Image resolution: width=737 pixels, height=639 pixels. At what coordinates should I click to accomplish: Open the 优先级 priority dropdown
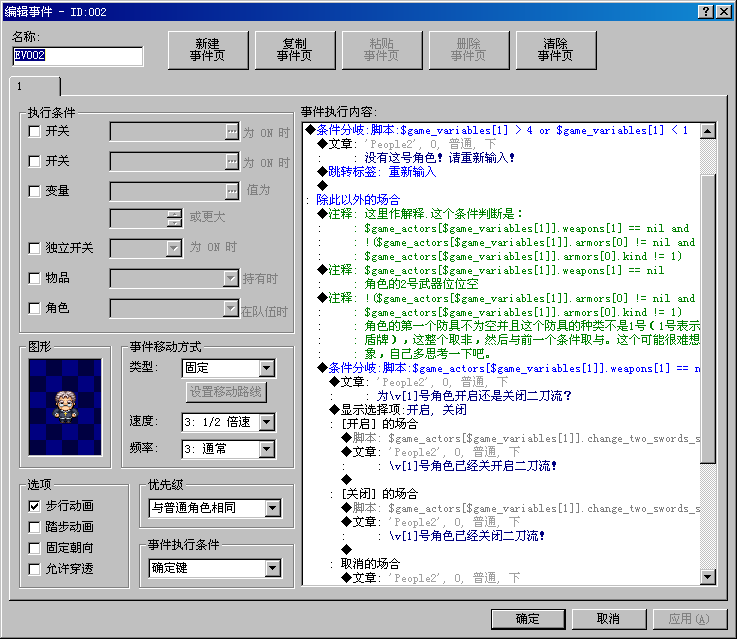[x=273, y=508]
